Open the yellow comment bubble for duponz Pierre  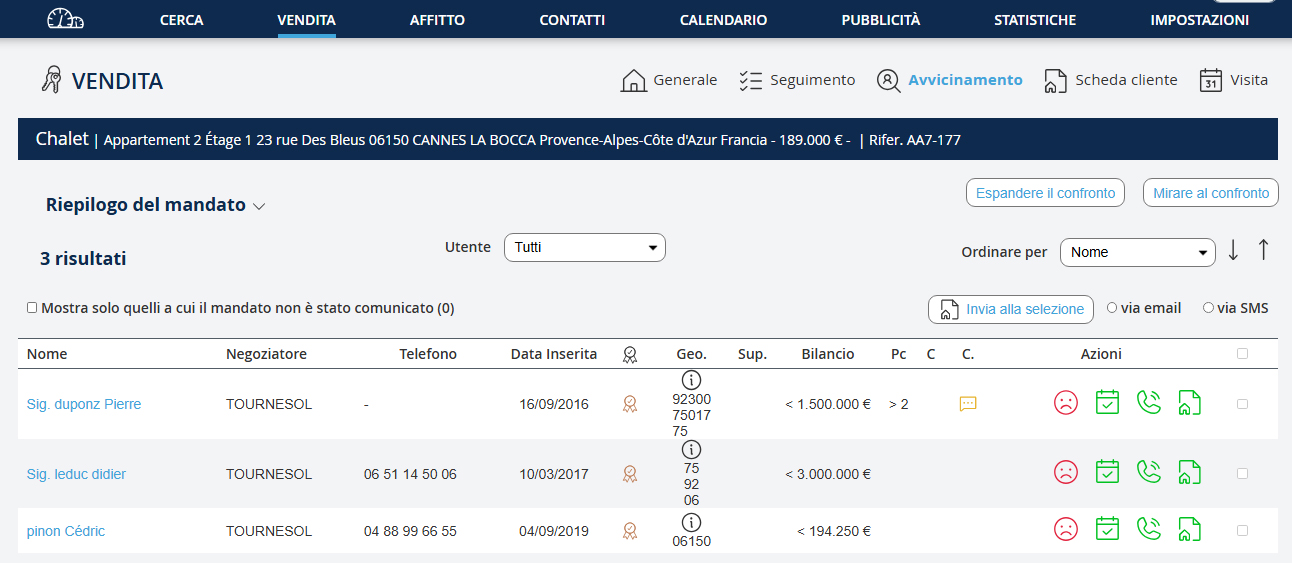tap(967, 404)
